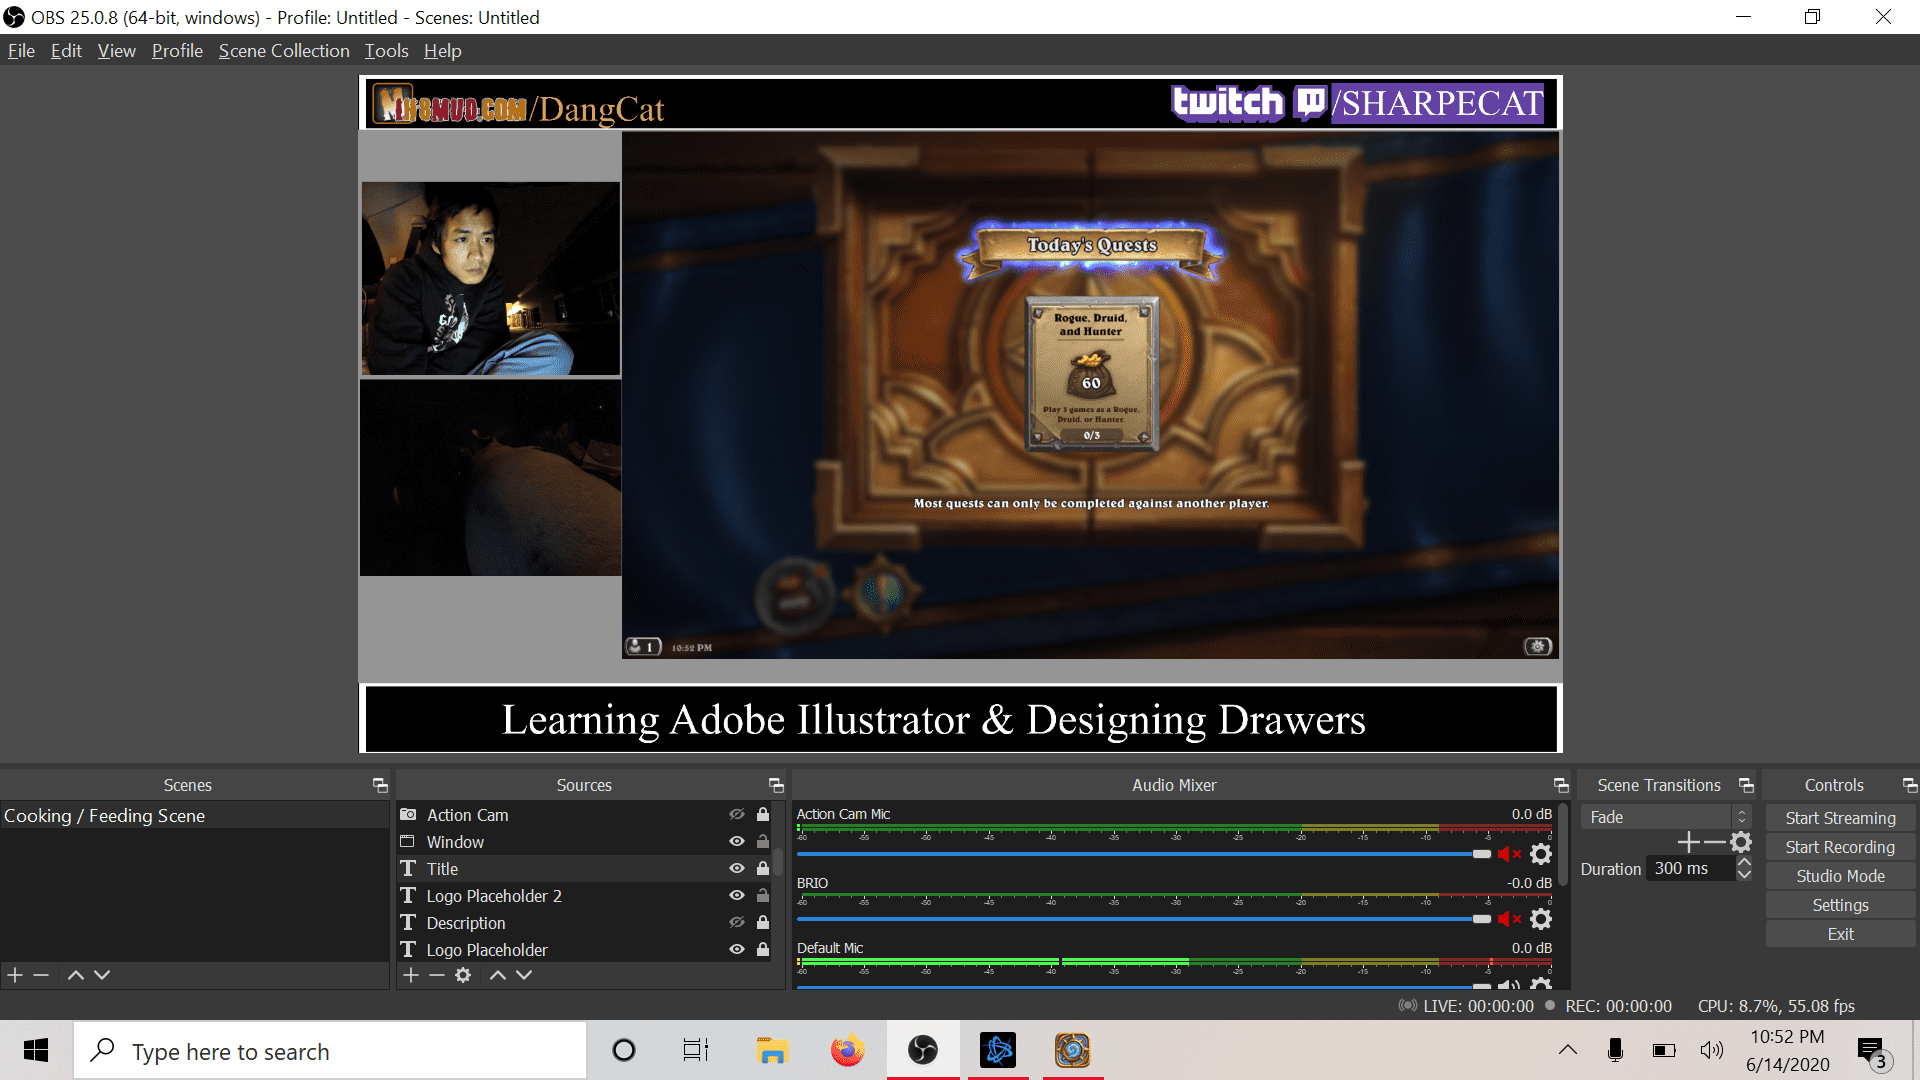Pop out the Controls dock
This screenshot has height=1080, width=1920.
(1909, 786)
